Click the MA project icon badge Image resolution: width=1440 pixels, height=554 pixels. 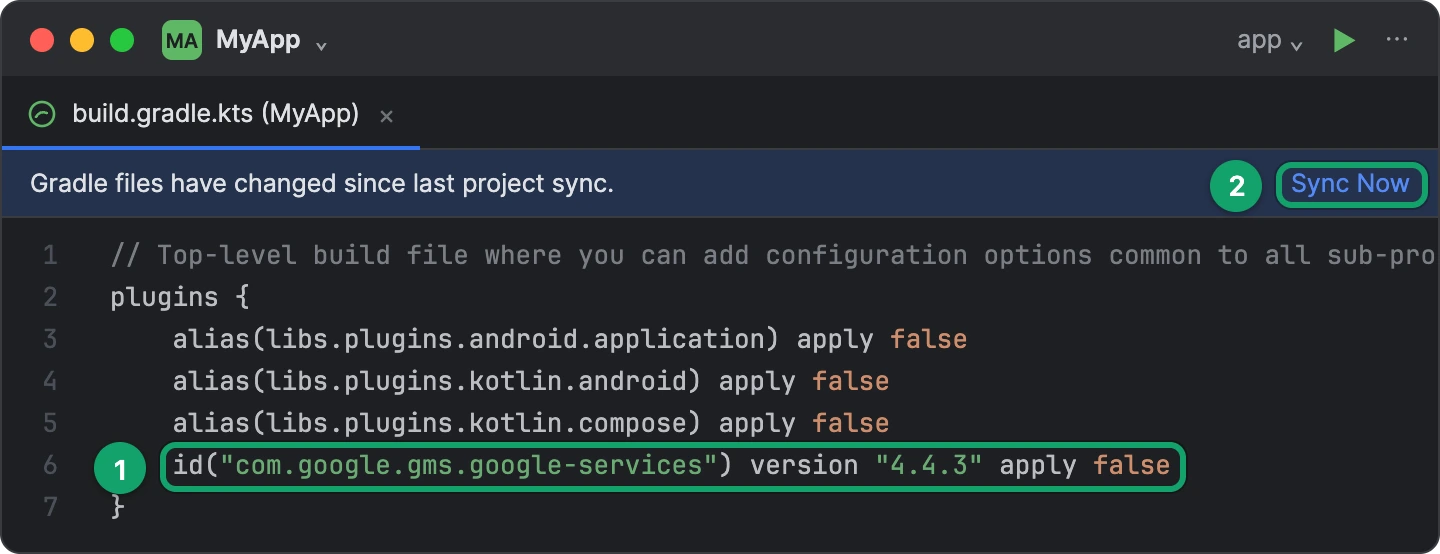[x=181, y=41]
